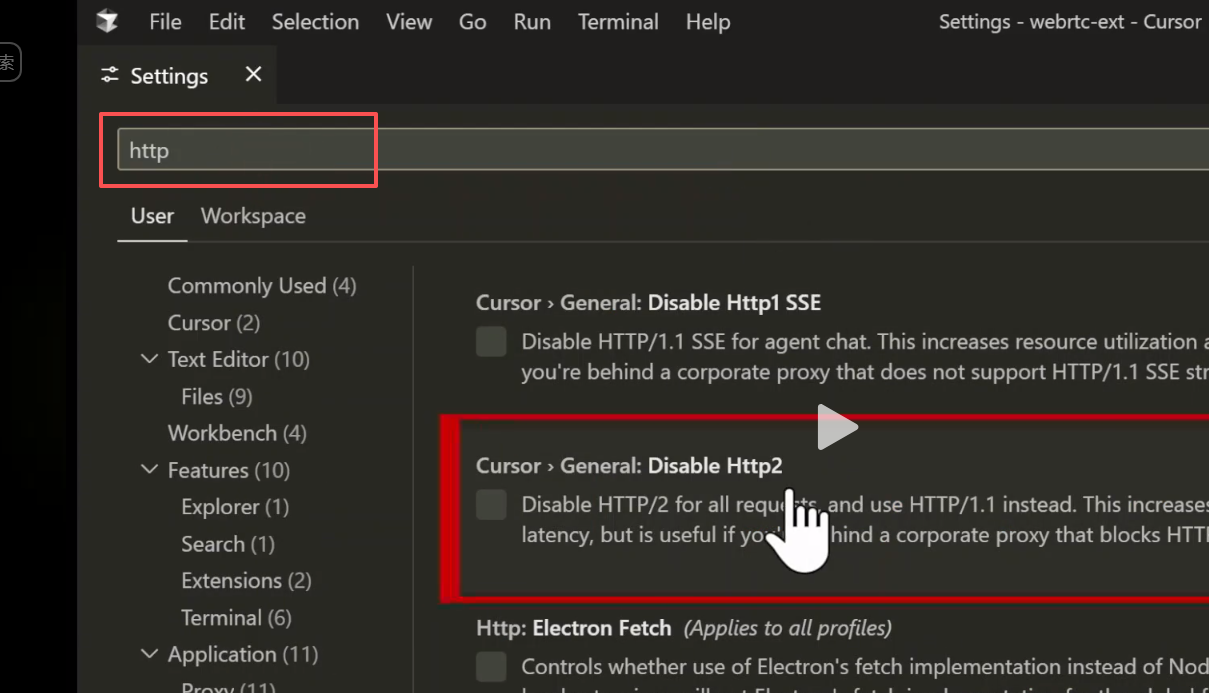Collapse the Features tree section
The width and height of the screenshot is (1209, 693).
tap(150, 470)
